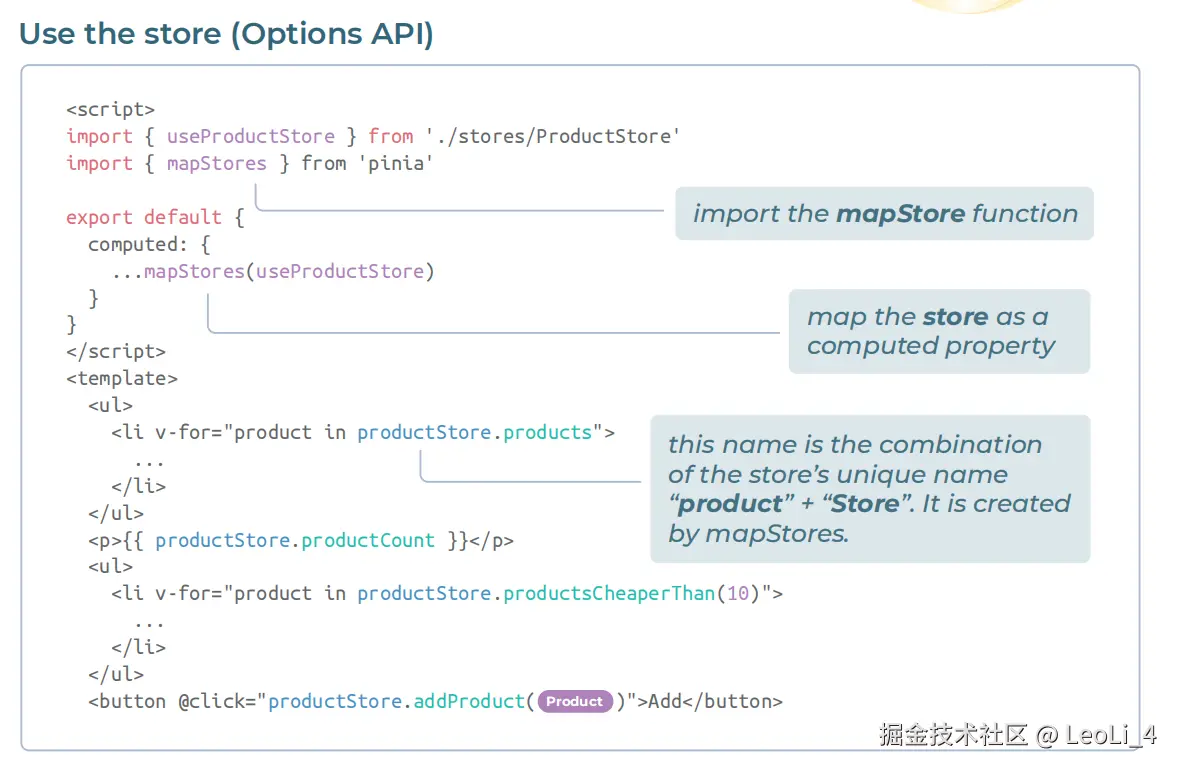Click the "export default" keywords
The image size is (1178, 770).
point(144,217)
